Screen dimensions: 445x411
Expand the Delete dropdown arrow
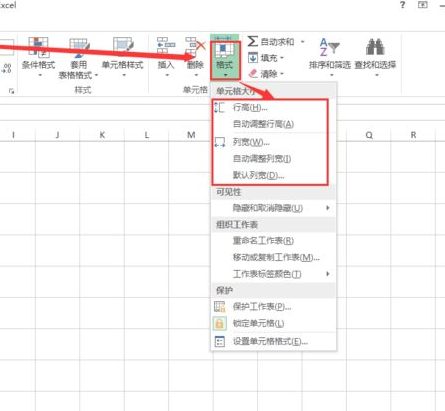pyautogui.click(x=196, y=75)
